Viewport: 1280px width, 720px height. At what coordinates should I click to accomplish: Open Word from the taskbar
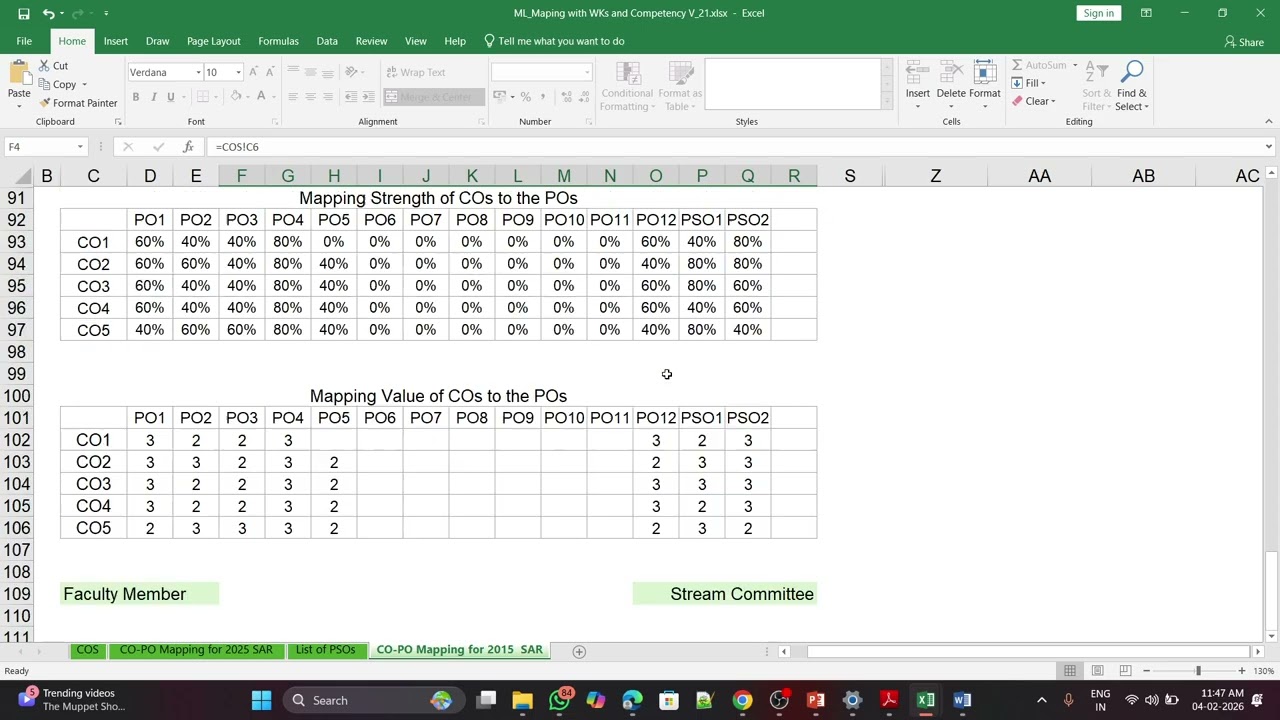962,700
